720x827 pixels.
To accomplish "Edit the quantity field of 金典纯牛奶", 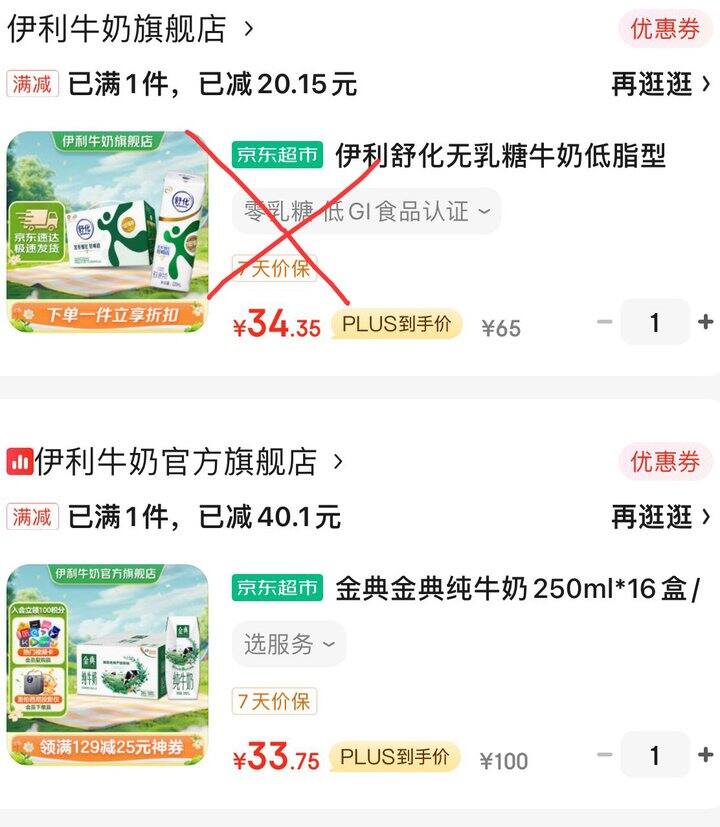I will (x=655, y=755).
